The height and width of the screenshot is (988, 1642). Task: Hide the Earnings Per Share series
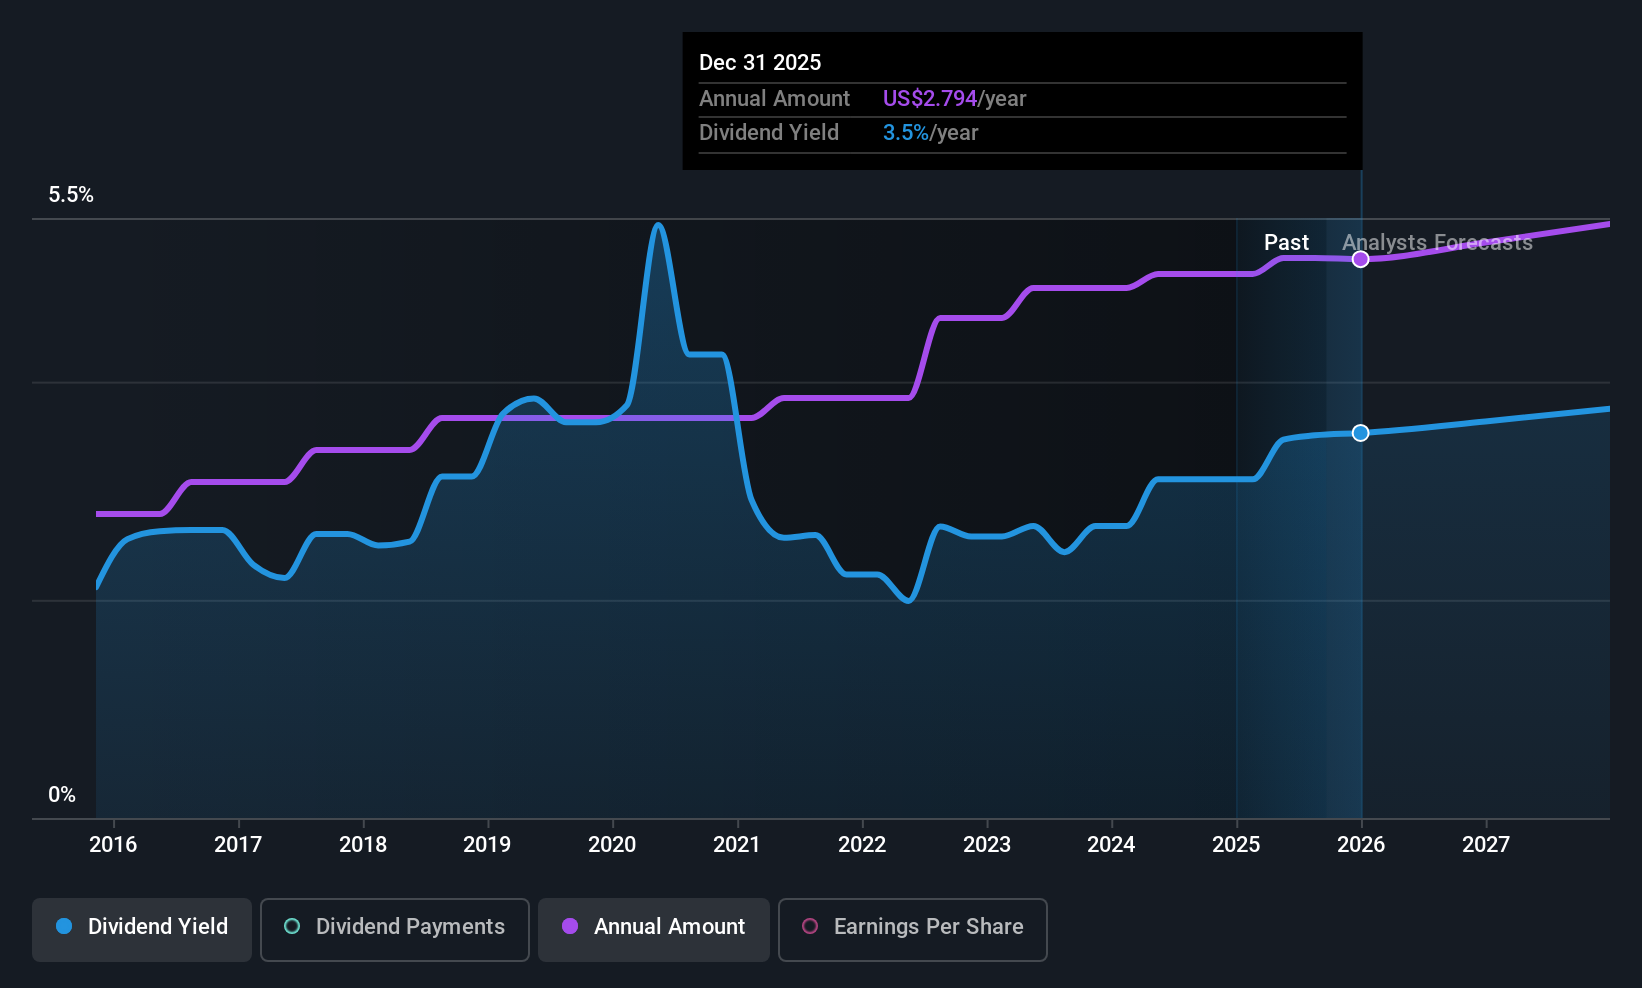[912, 928]
